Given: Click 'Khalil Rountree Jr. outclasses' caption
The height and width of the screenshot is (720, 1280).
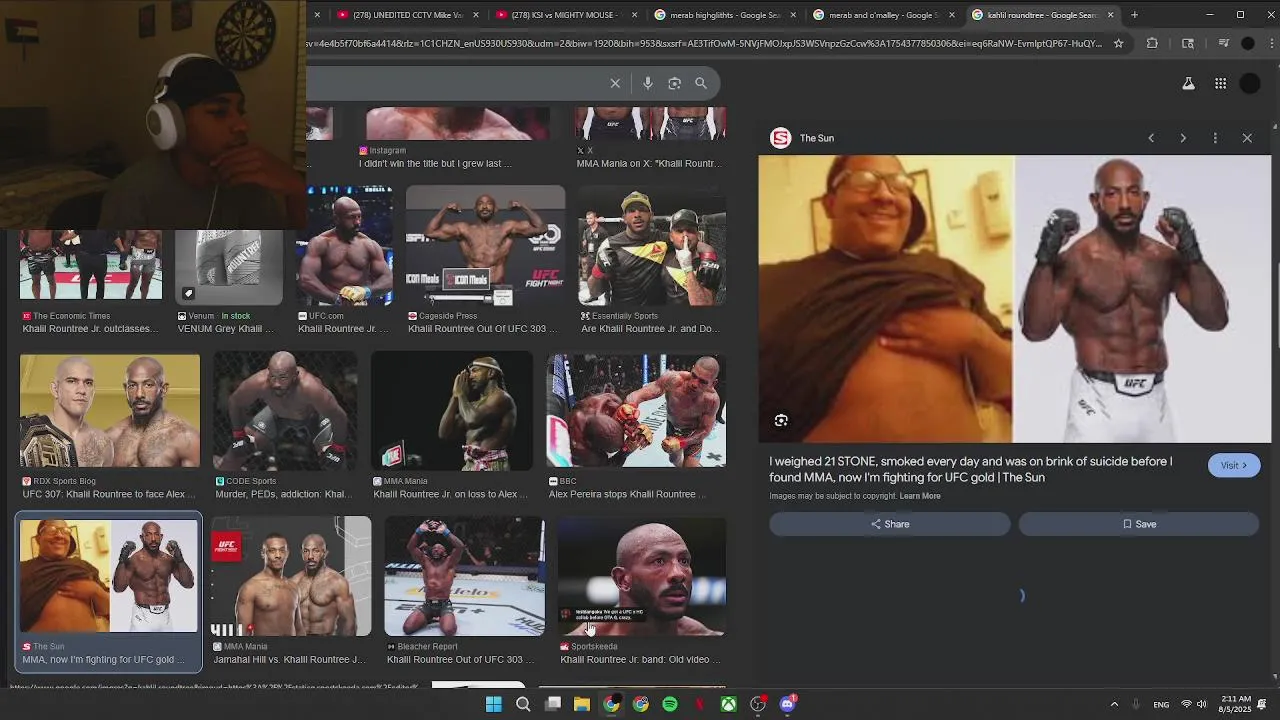Looking at the screenshot, I should point(90,329).
